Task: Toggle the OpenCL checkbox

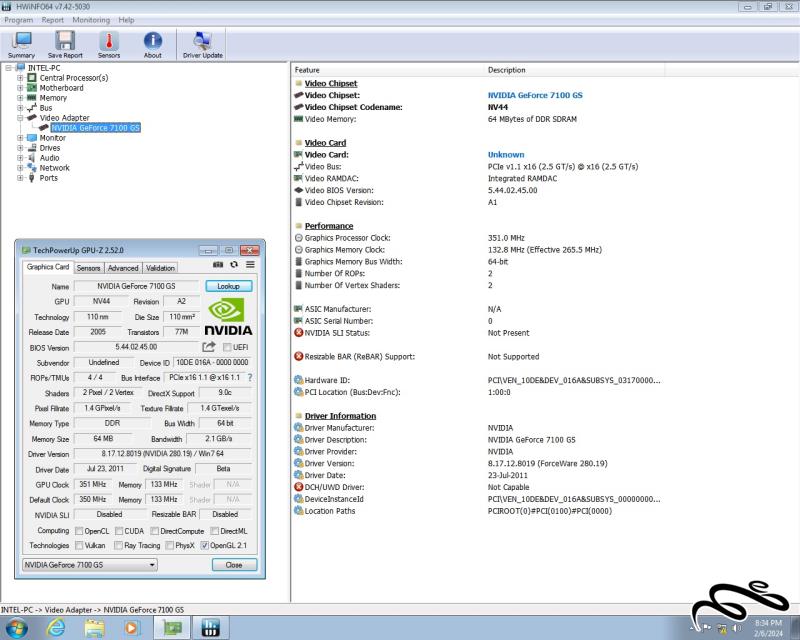Action: pos(79,531)
